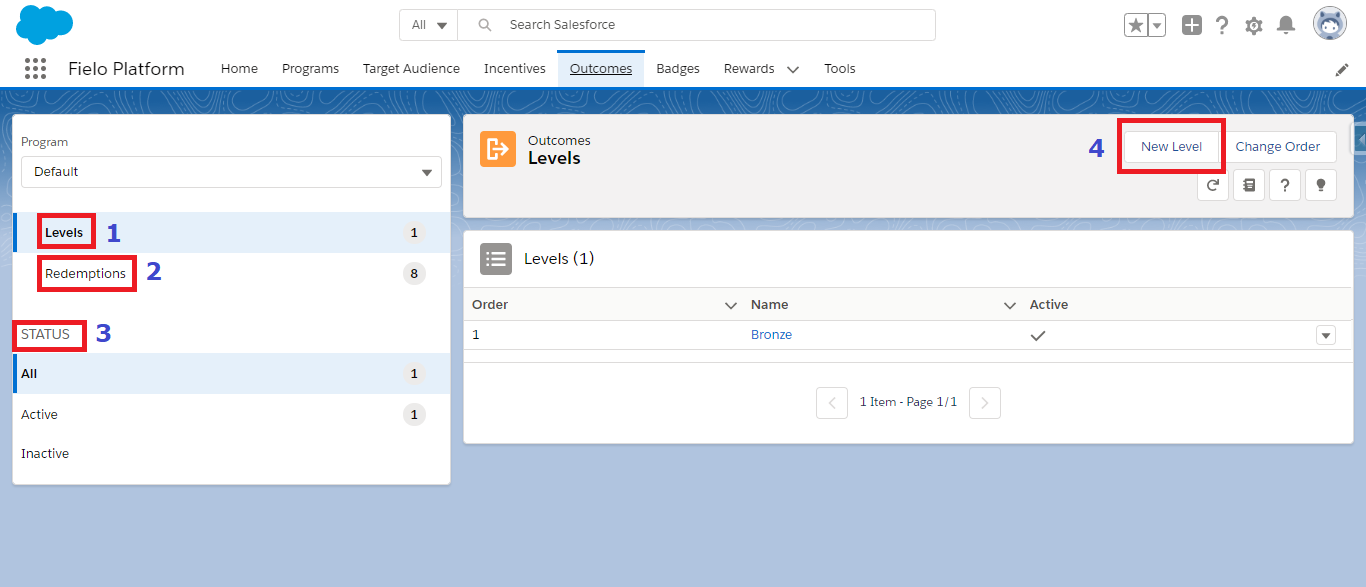The height and width of the screenshot is (587, 1366).
Task: Open the search scope All dropdown
Action: [x=429, y=25]
